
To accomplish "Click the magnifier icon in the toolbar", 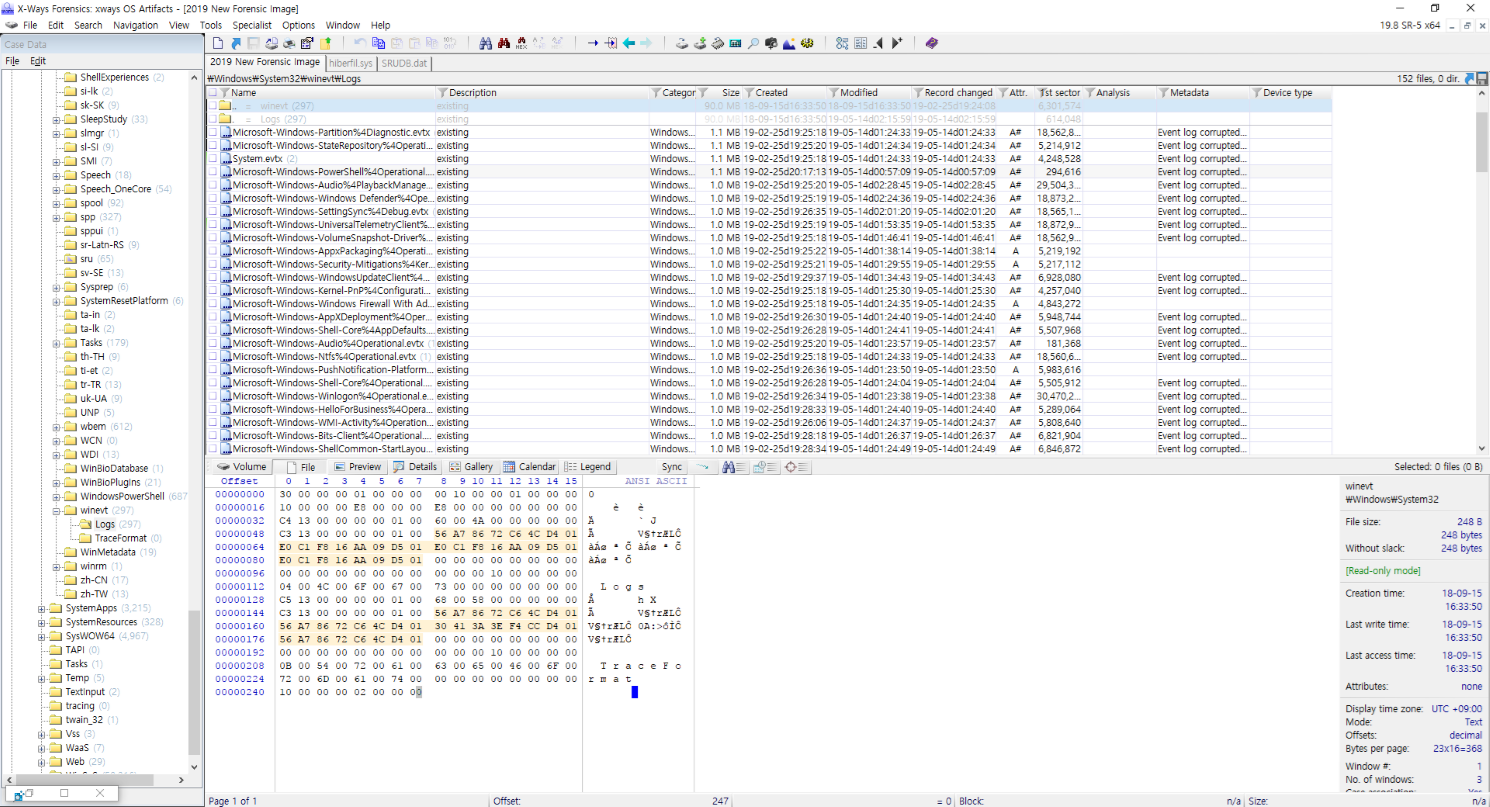I will 753,43.
